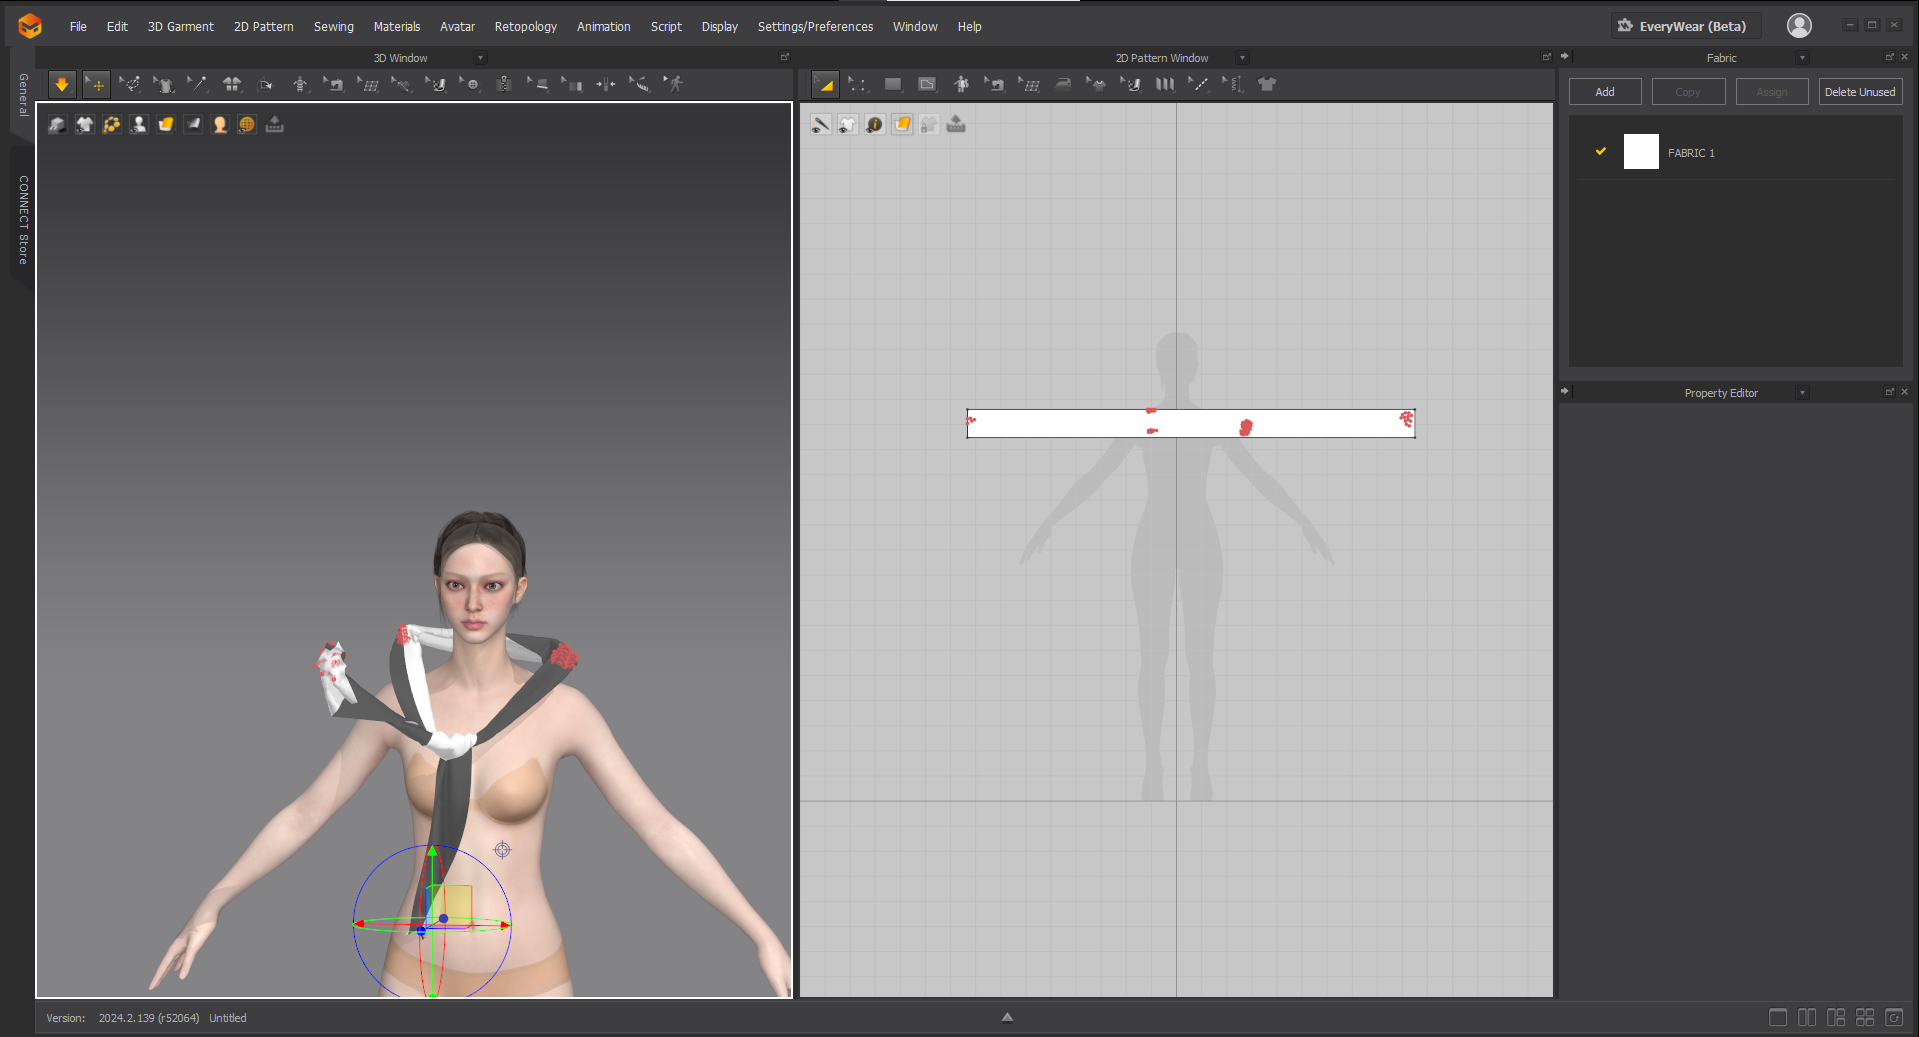Select the Pleats fold tool in 2D toolbar
Image resolution: width=1919 pixels, height=1037 pixels.
point(1165,85)
